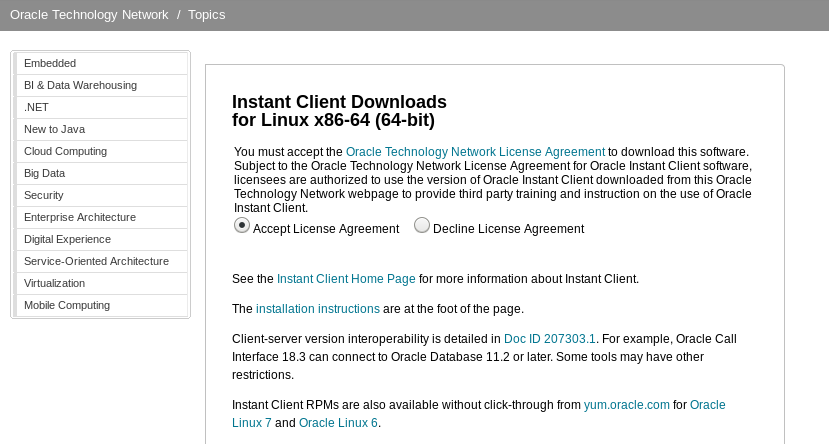
Task: Select the Security topic
Action: coord(100,196)
